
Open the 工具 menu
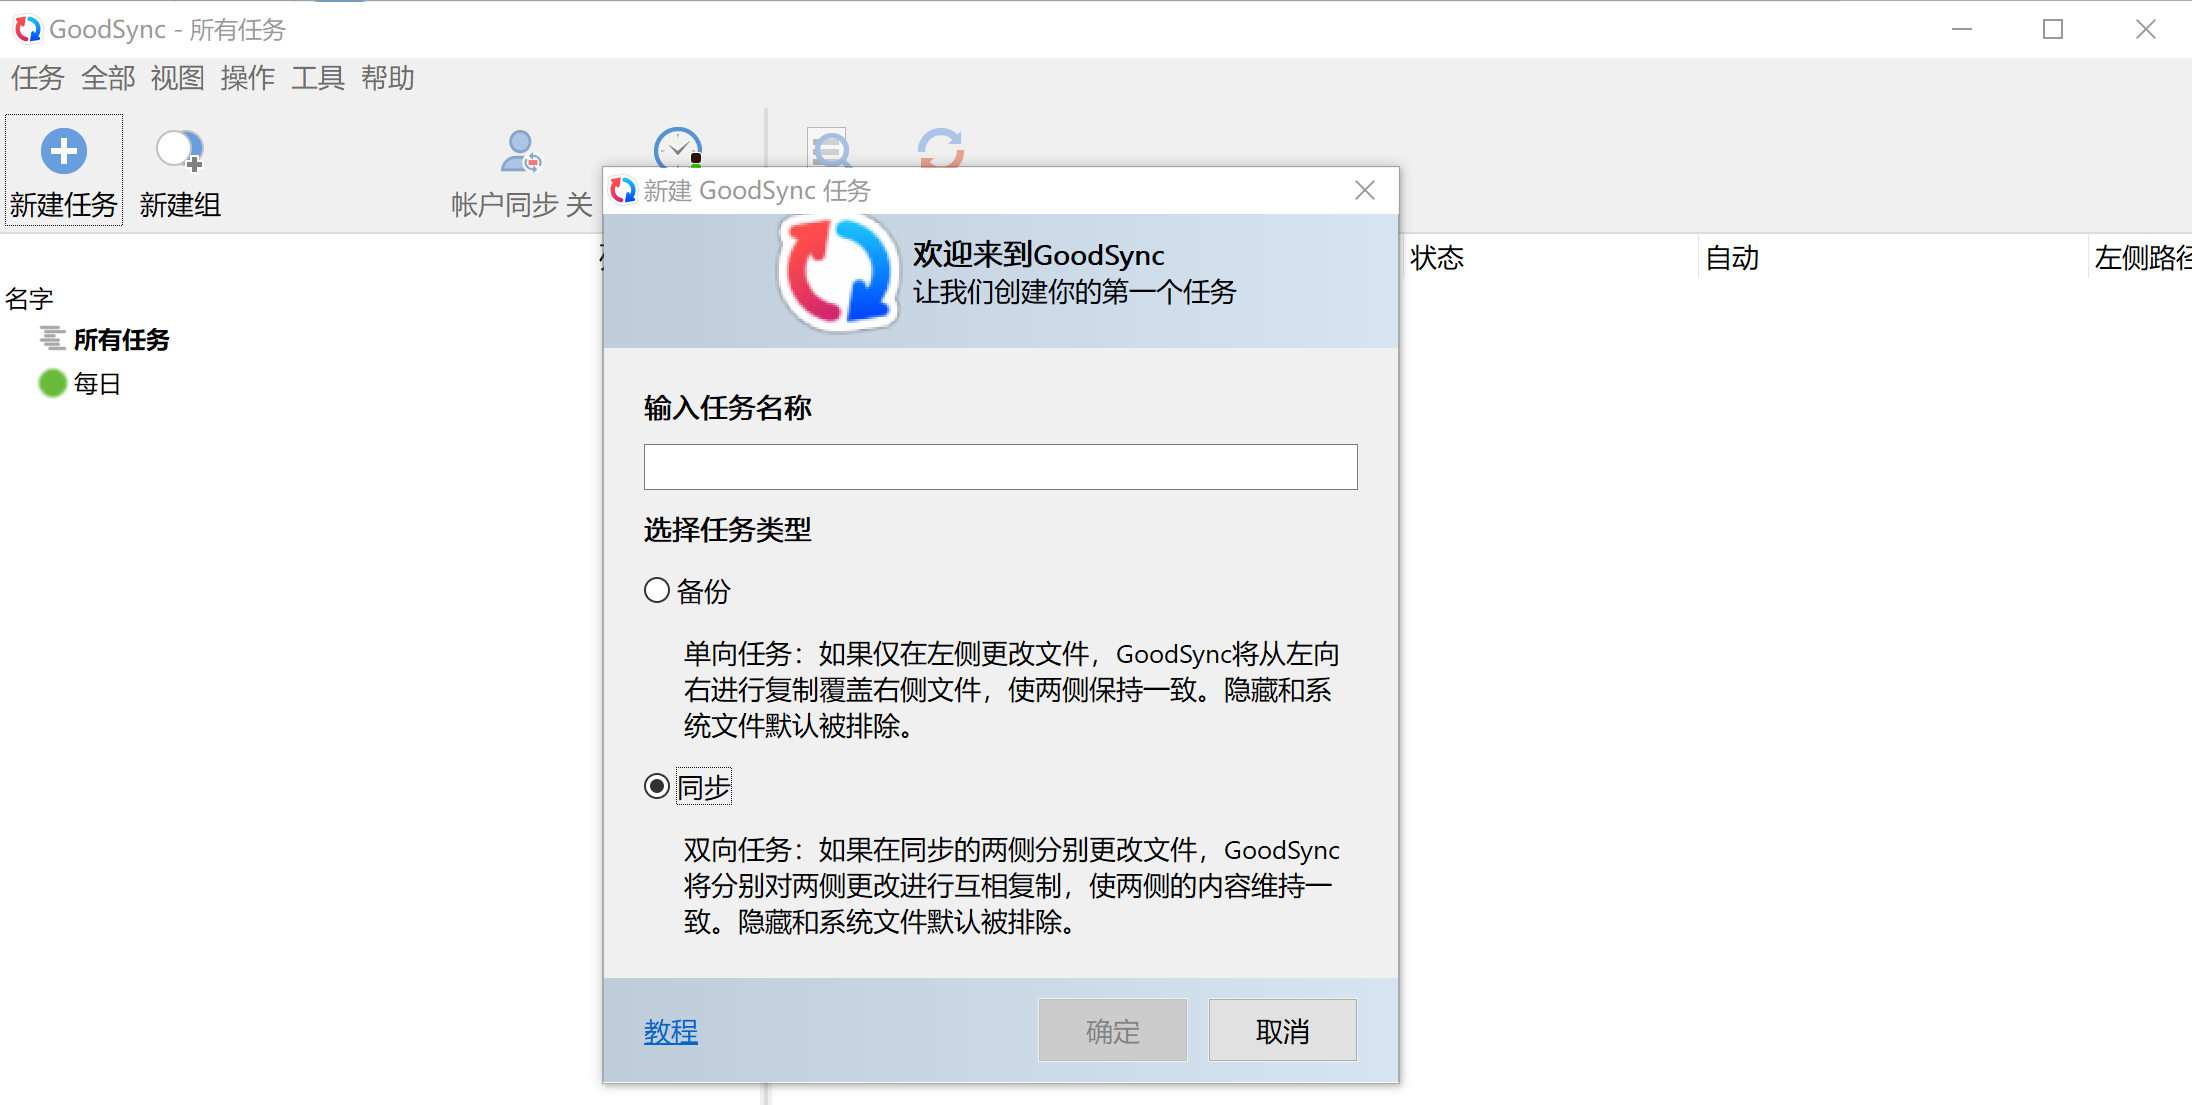tap(318, 78)
